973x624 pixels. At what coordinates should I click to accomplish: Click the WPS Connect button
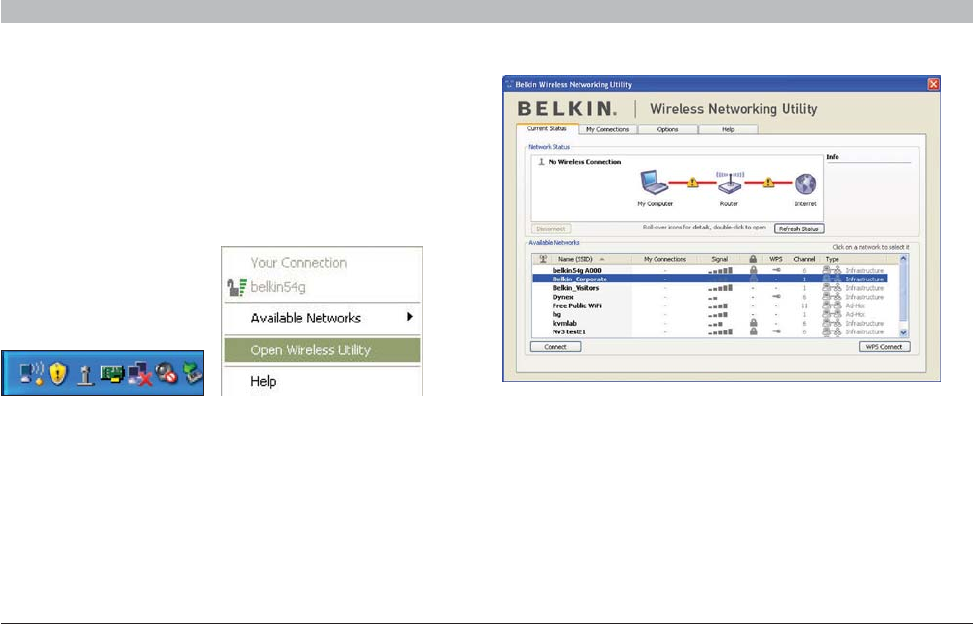point(884,347)
